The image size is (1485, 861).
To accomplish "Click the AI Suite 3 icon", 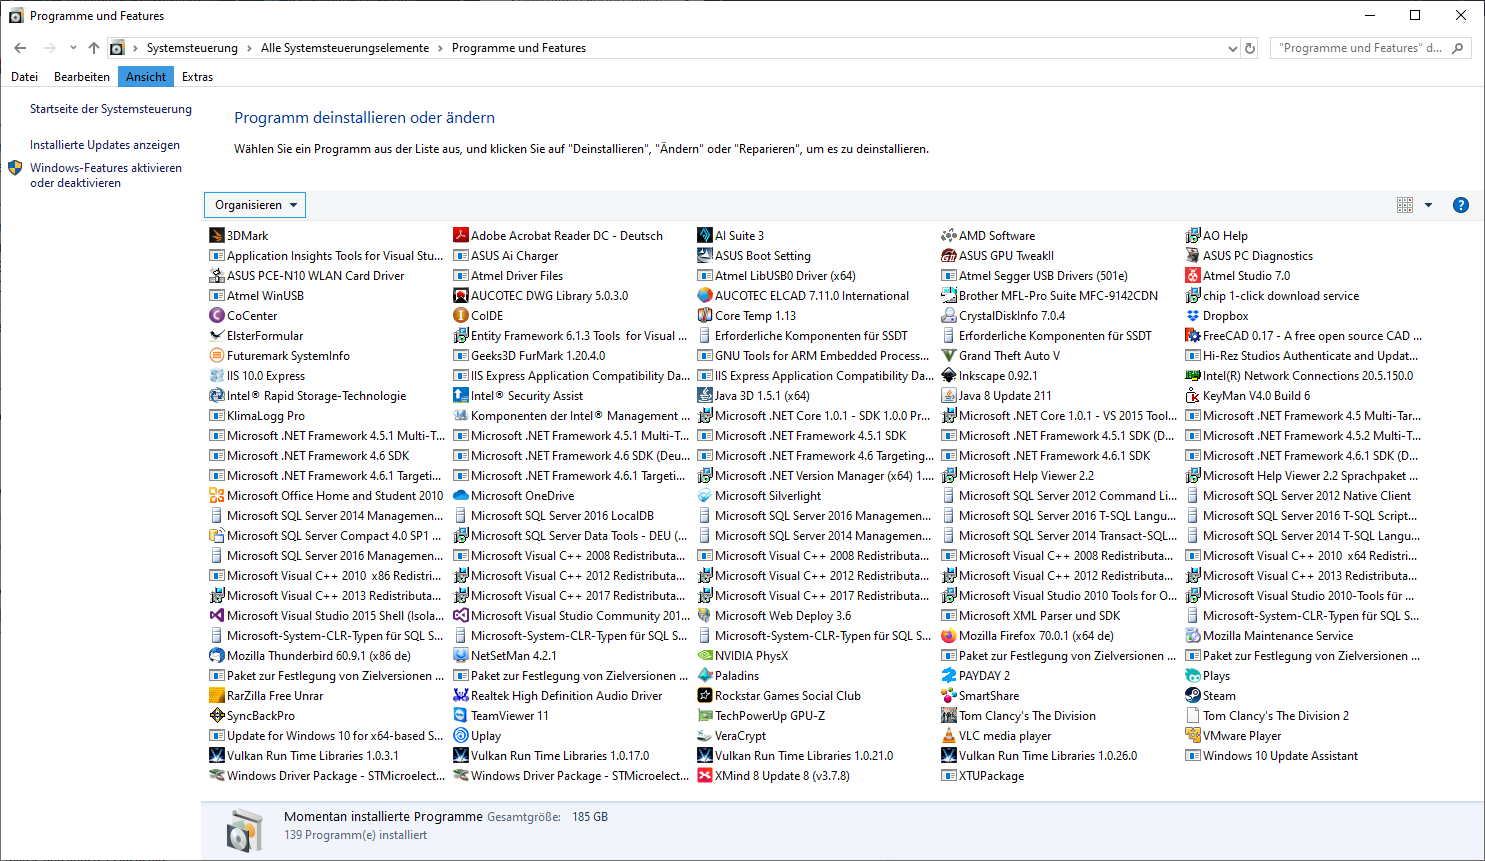I will pos(704,236).
